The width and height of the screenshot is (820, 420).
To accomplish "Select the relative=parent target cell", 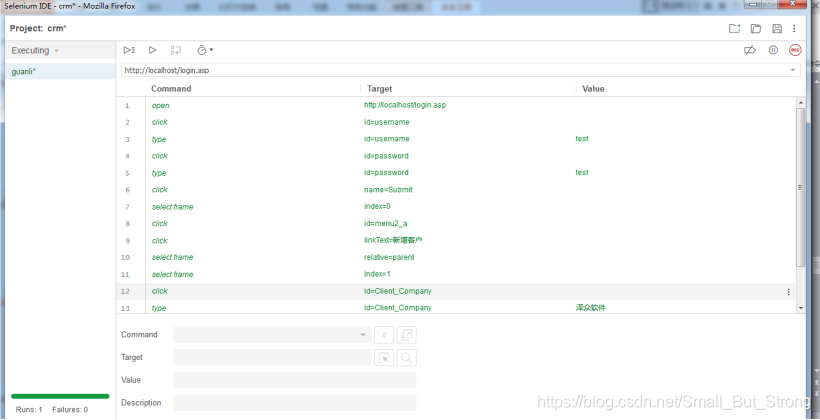I will click(x=389, y=257).
